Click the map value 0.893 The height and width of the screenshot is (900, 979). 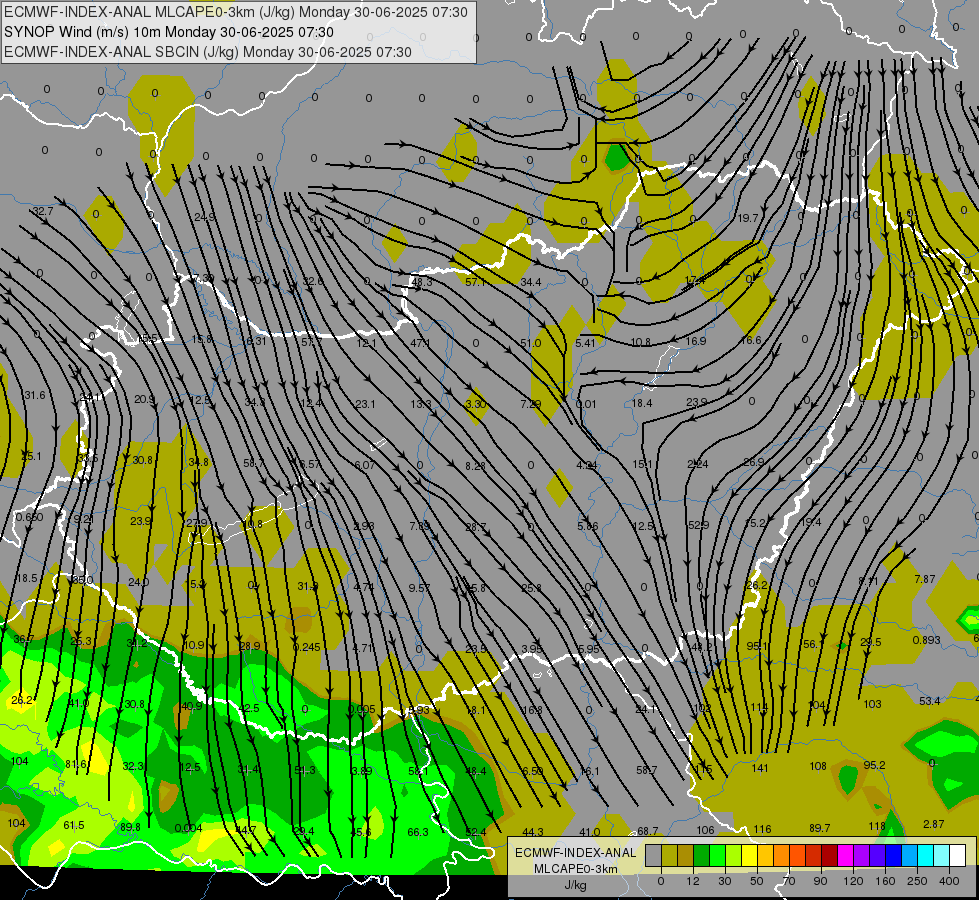[927, 640]
